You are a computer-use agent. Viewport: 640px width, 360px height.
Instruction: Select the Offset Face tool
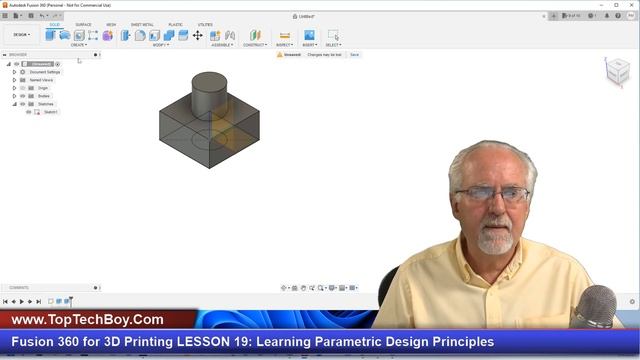coord(183,36)
